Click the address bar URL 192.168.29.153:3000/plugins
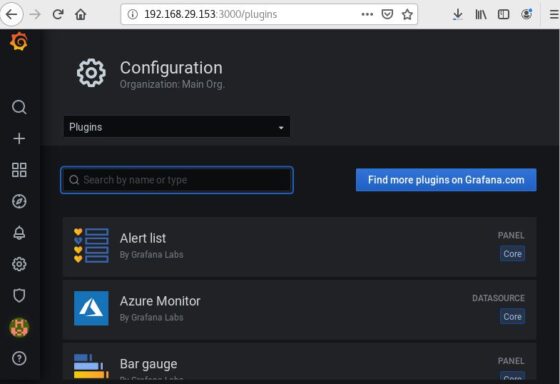The image size is (560, 384). tap(210, 14)
